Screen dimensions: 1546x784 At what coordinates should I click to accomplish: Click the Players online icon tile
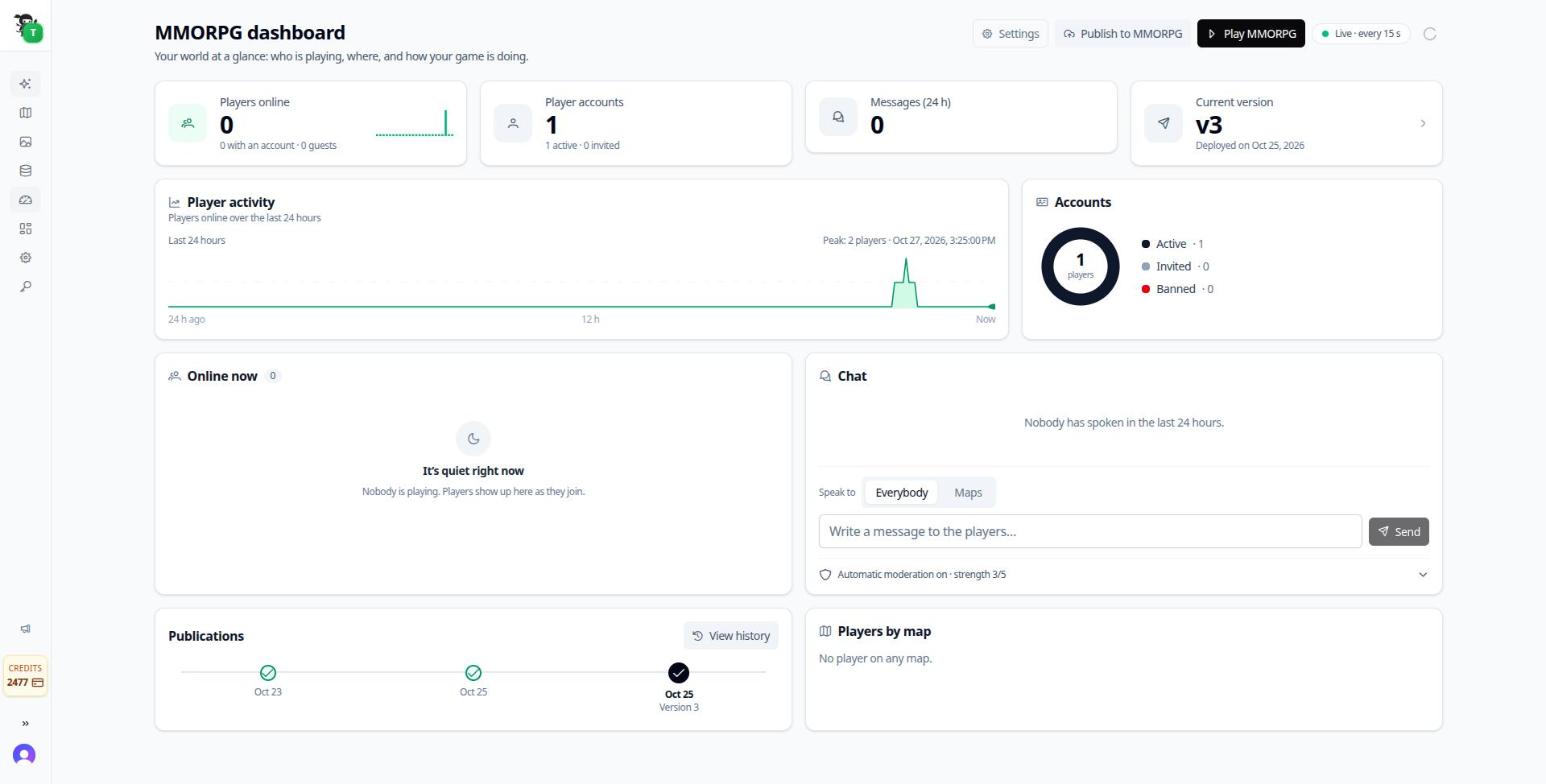[x=187, y=123]
